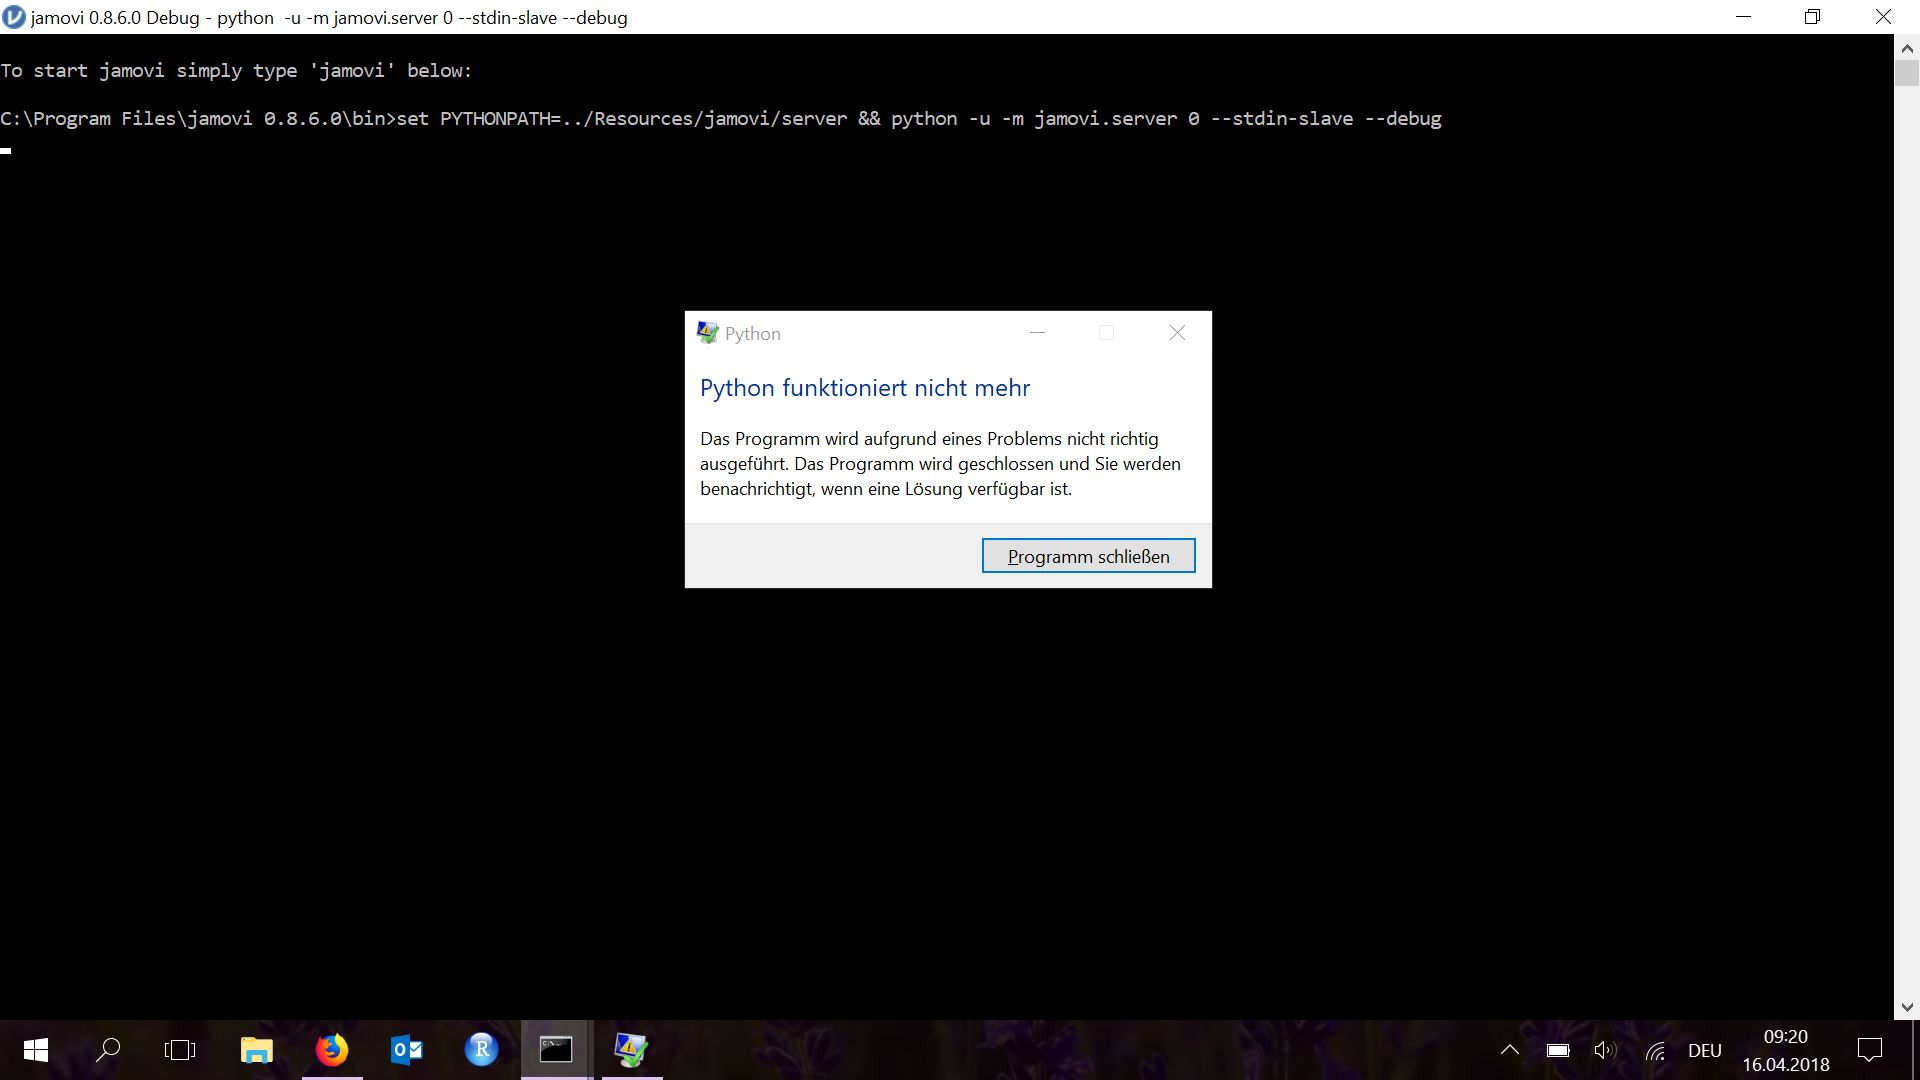The width and height of the screenshot is (1920, 1080).
Task: Open the Windows Start menu
Action: click(x=35, y=1050)
